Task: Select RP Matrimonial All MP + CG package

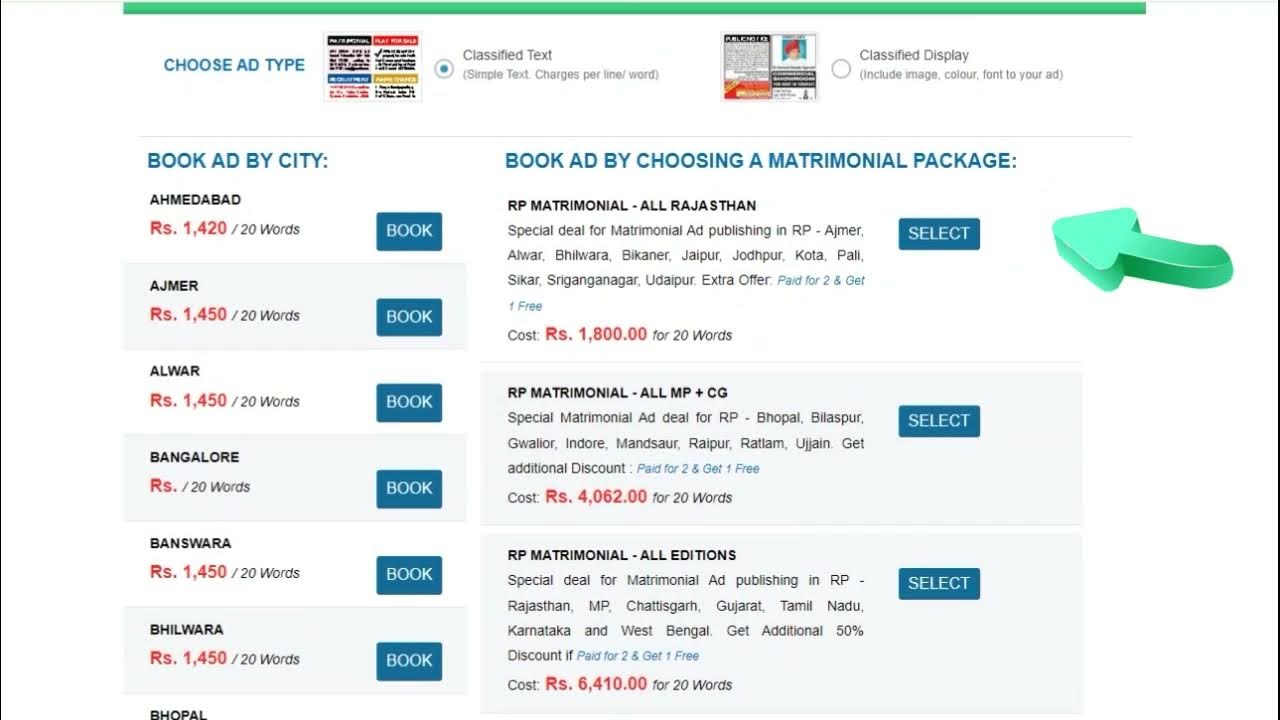Action: (x=938, y=421)
